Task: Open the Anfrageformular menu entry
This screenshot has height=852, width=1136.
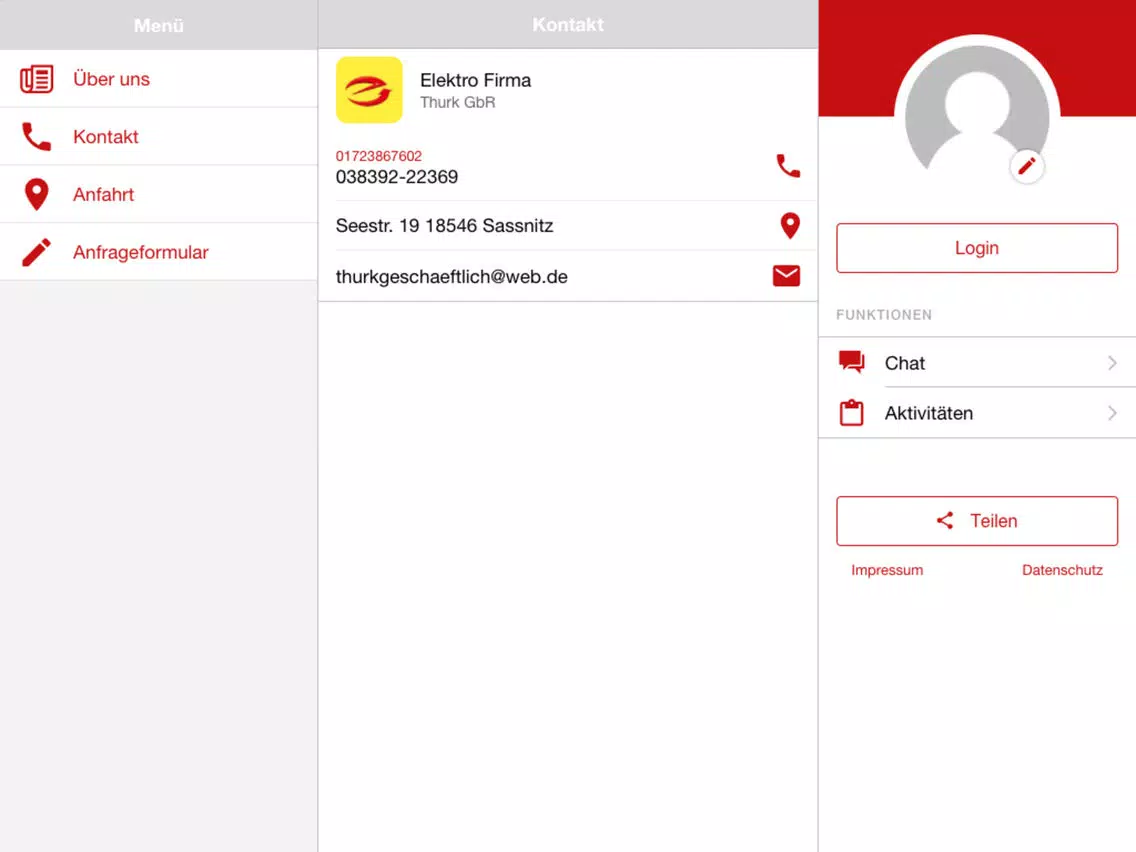Action: point(159,252)
